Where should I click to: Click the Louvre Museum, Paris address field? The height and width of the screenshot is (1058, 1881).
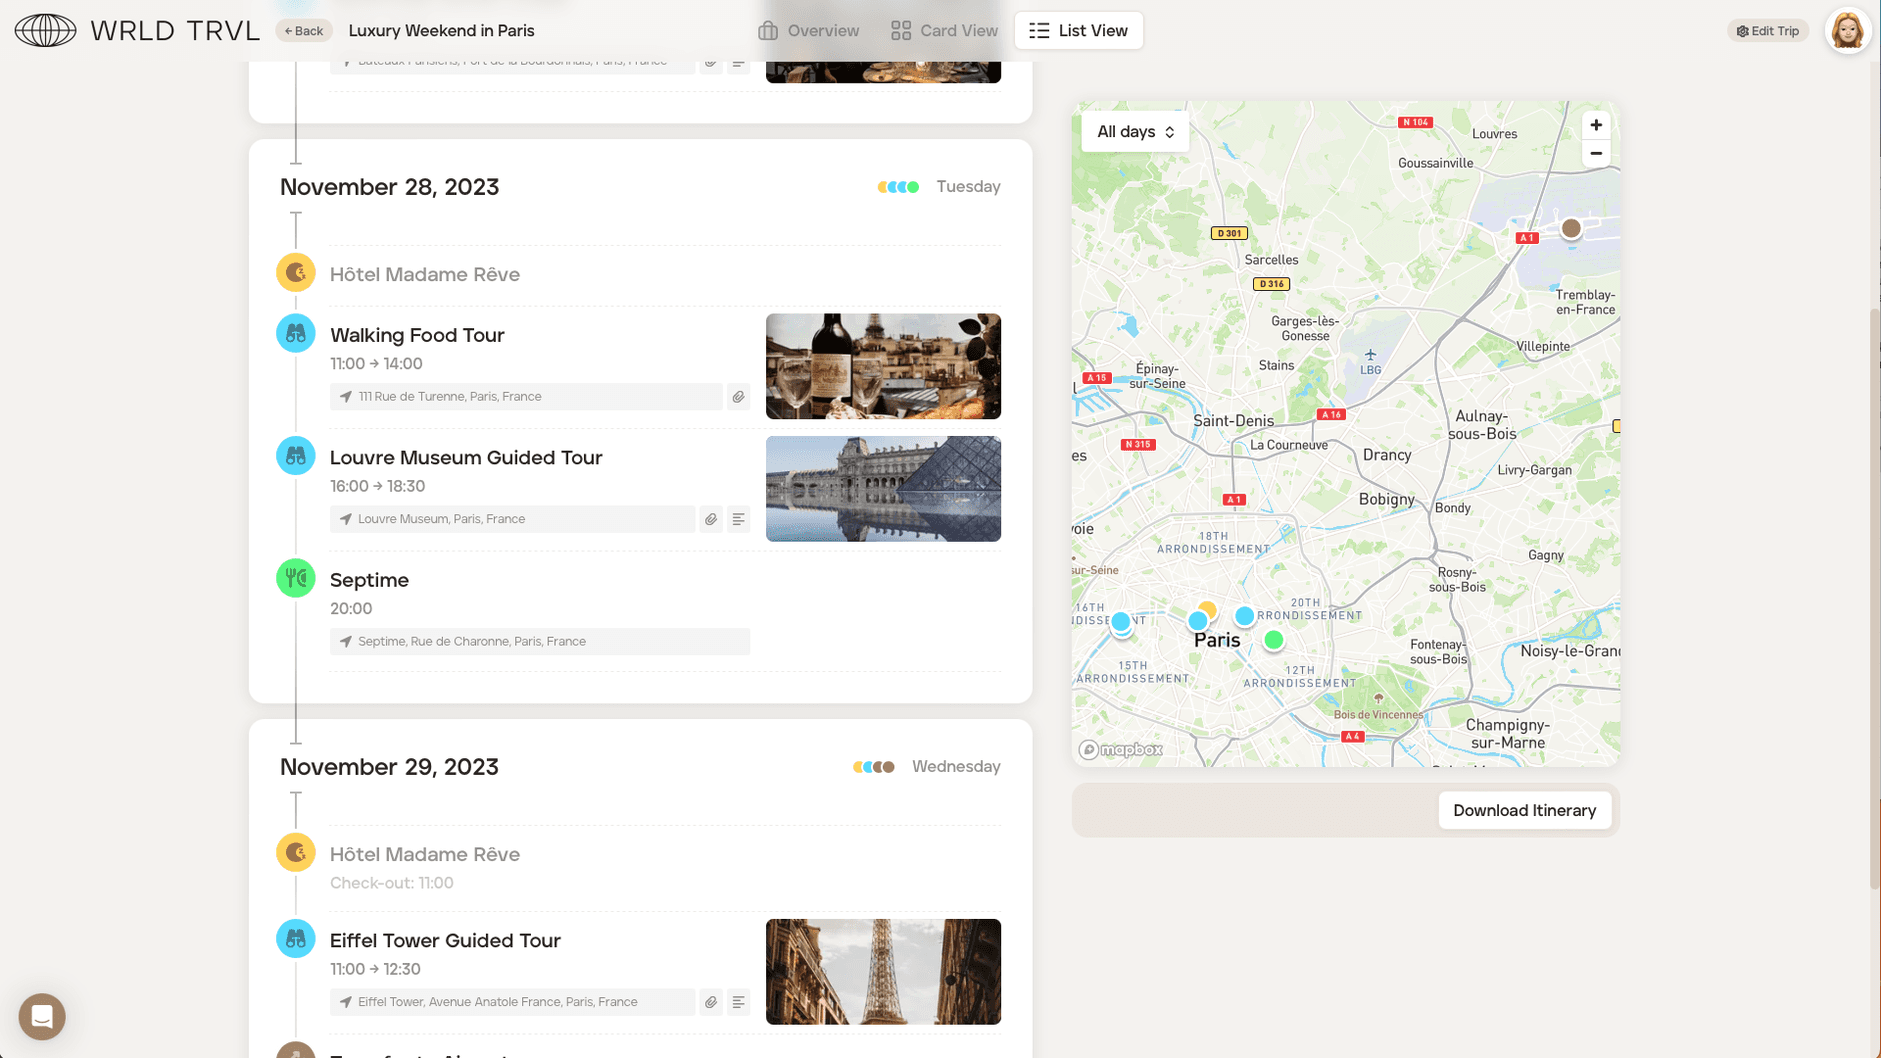tap(512, 519)
